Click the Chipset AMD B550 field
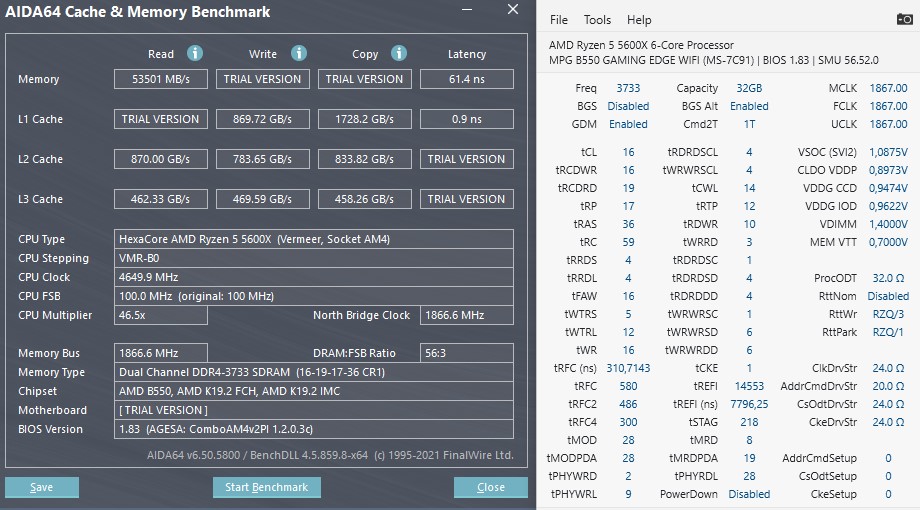920x510 pixels. 314,391
